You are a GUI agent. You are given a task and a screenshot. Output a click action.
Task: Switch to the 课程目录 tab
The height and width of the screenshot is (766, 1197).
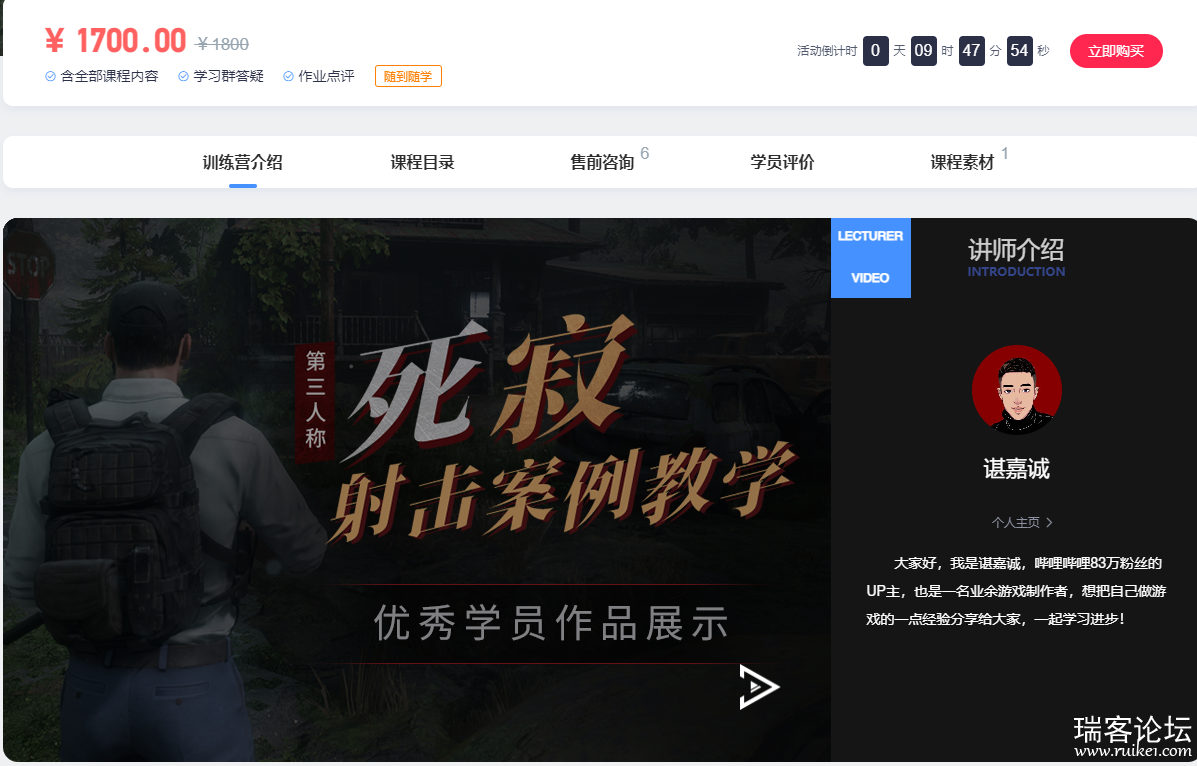[422, 160]
